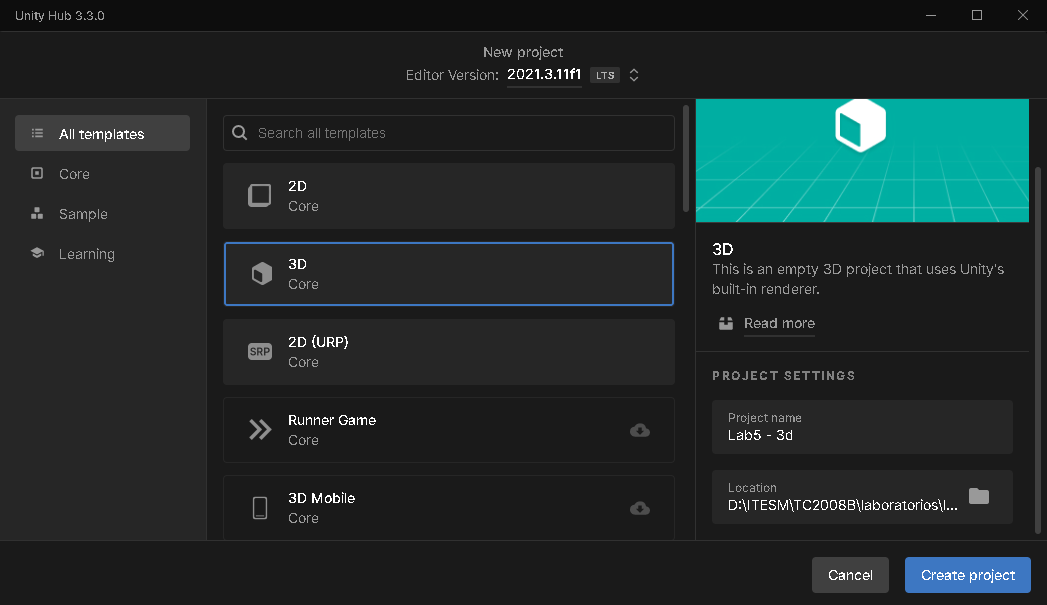Click editor version 2021.3.11f1 selector

pos(544,75)
